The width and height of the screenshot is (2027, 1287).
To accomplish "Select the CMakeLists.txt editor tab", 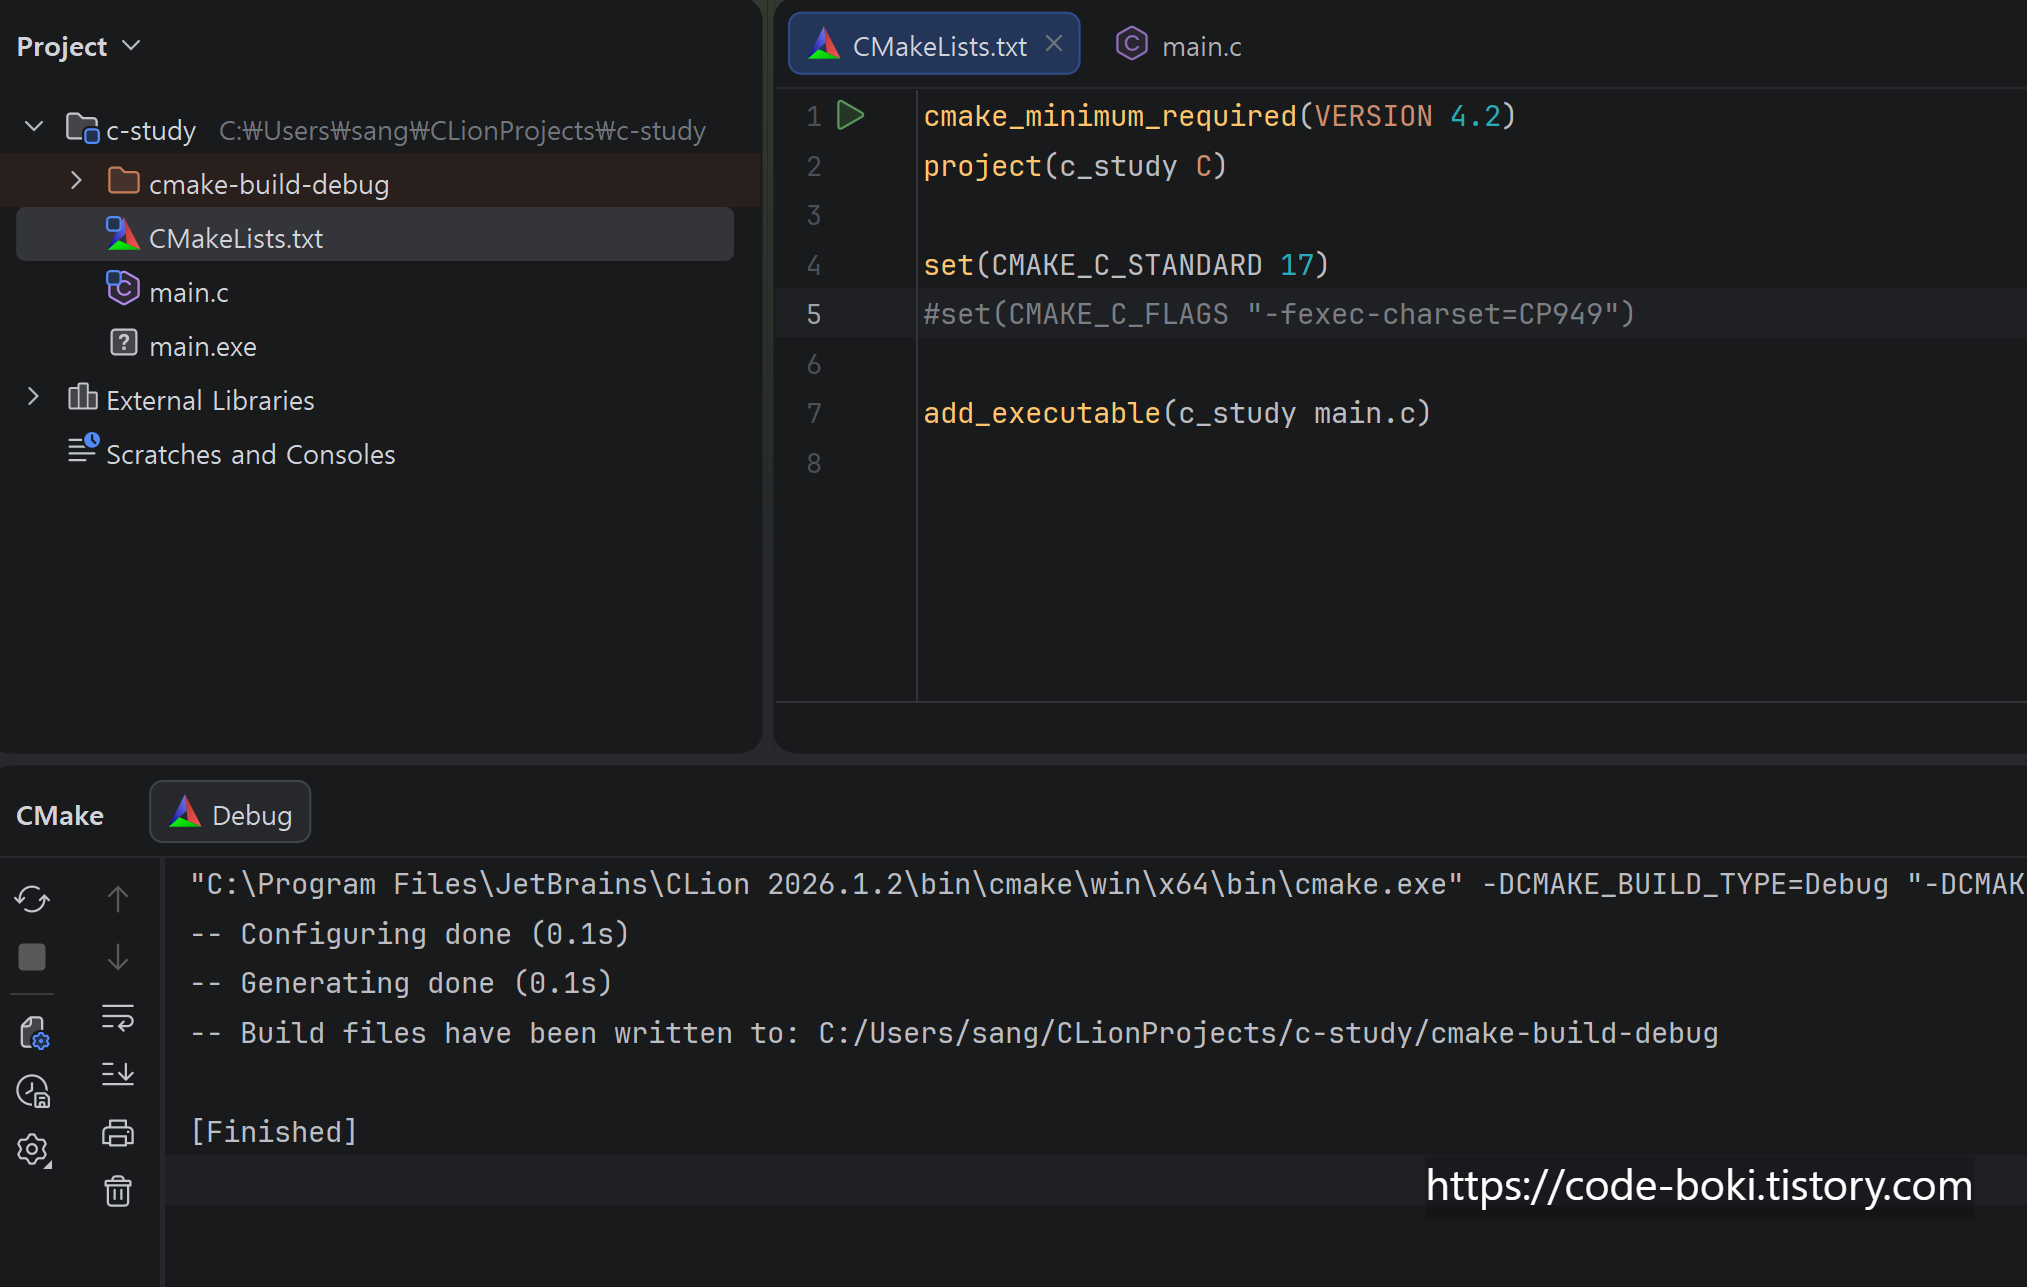I will point(933,44).
